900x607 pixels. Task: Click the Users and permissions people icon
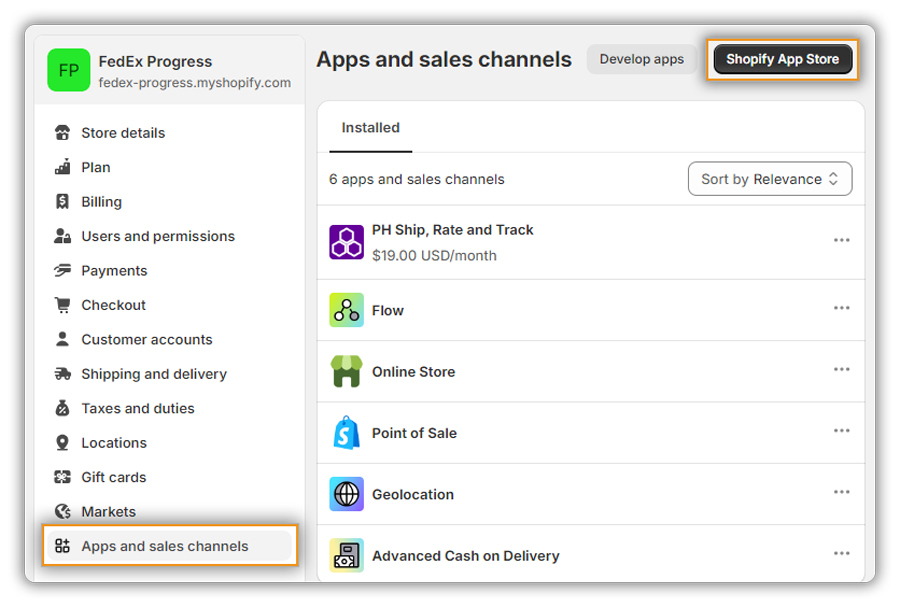(x=63, y=236)
